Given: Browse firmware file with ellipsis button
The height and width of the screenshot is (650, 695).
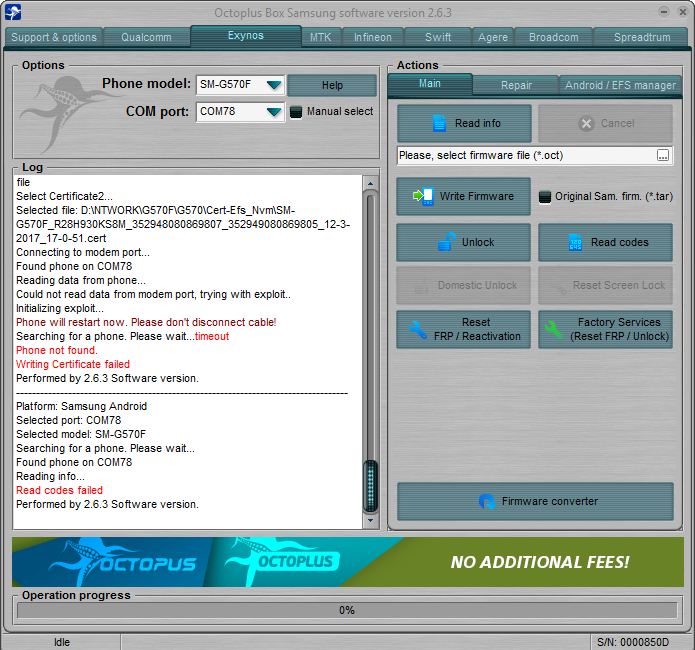Looking at the screenshot, I should (x=663, y=155).
